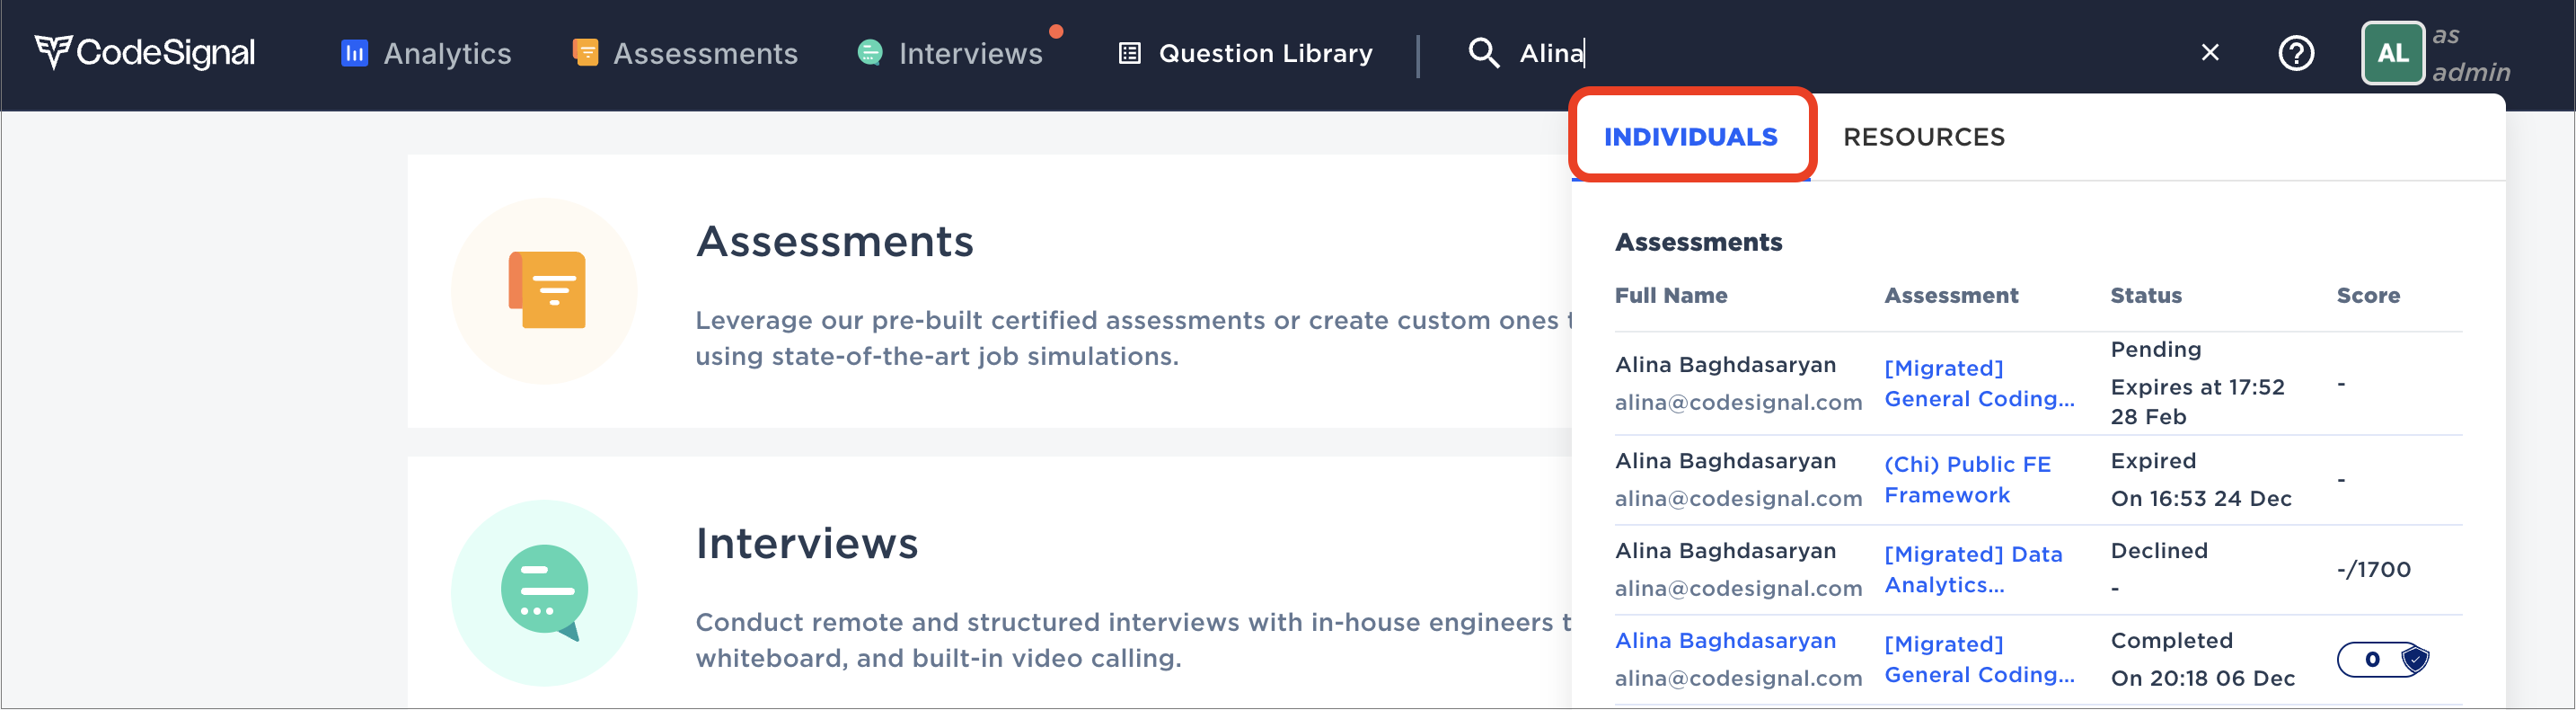Click the 'as admin' label
Image resolution: width=2576 pixels, height=710 pixels.
click(2470, 53)
